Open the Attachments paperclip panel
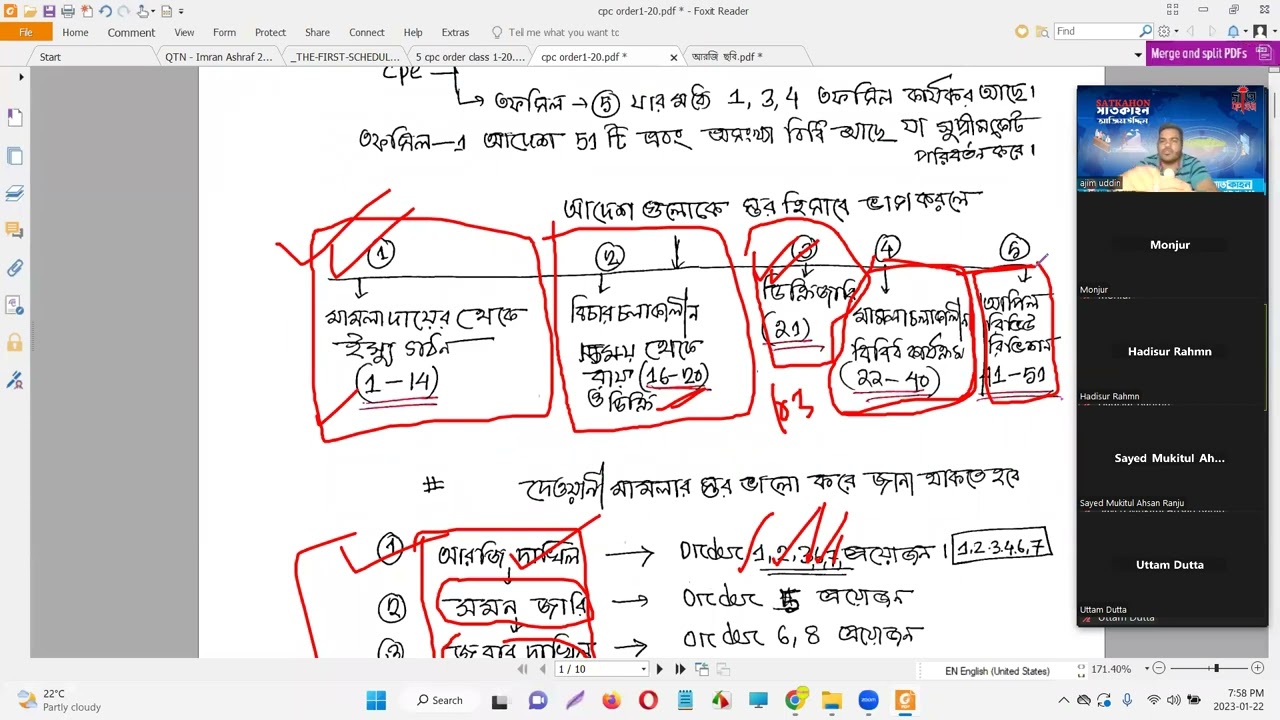The image size is (1280, 720). (15, 268)
